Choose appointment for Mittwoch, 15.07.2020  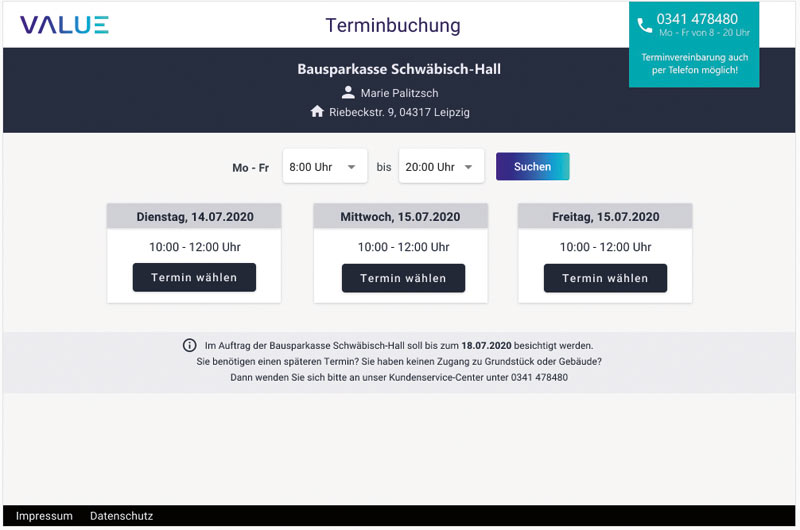click(x=403, y=278)
